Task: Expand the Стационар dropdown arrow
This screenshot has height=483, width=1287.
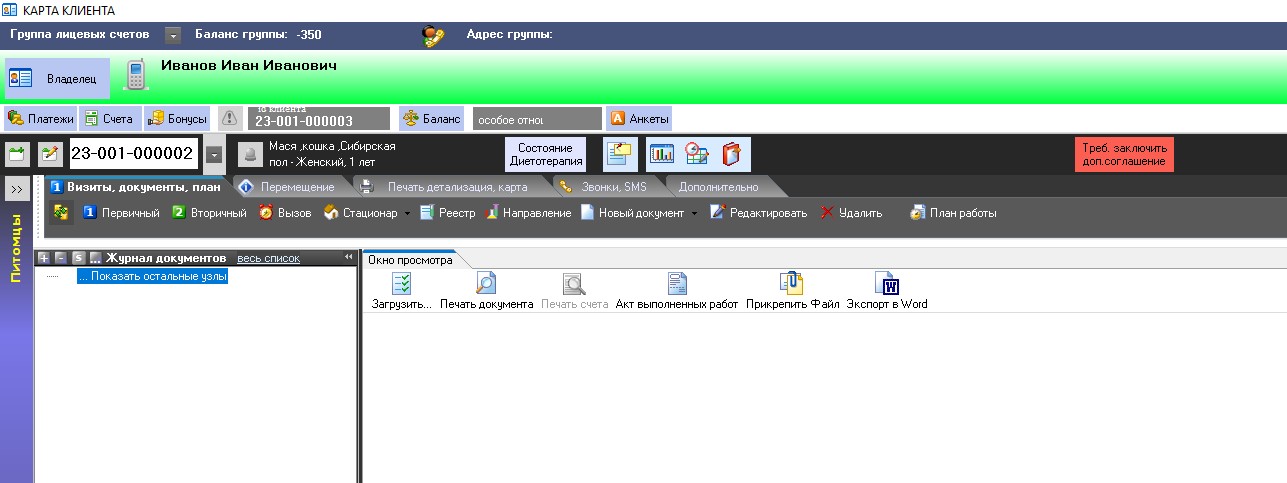Action: [x=408, y=213]
